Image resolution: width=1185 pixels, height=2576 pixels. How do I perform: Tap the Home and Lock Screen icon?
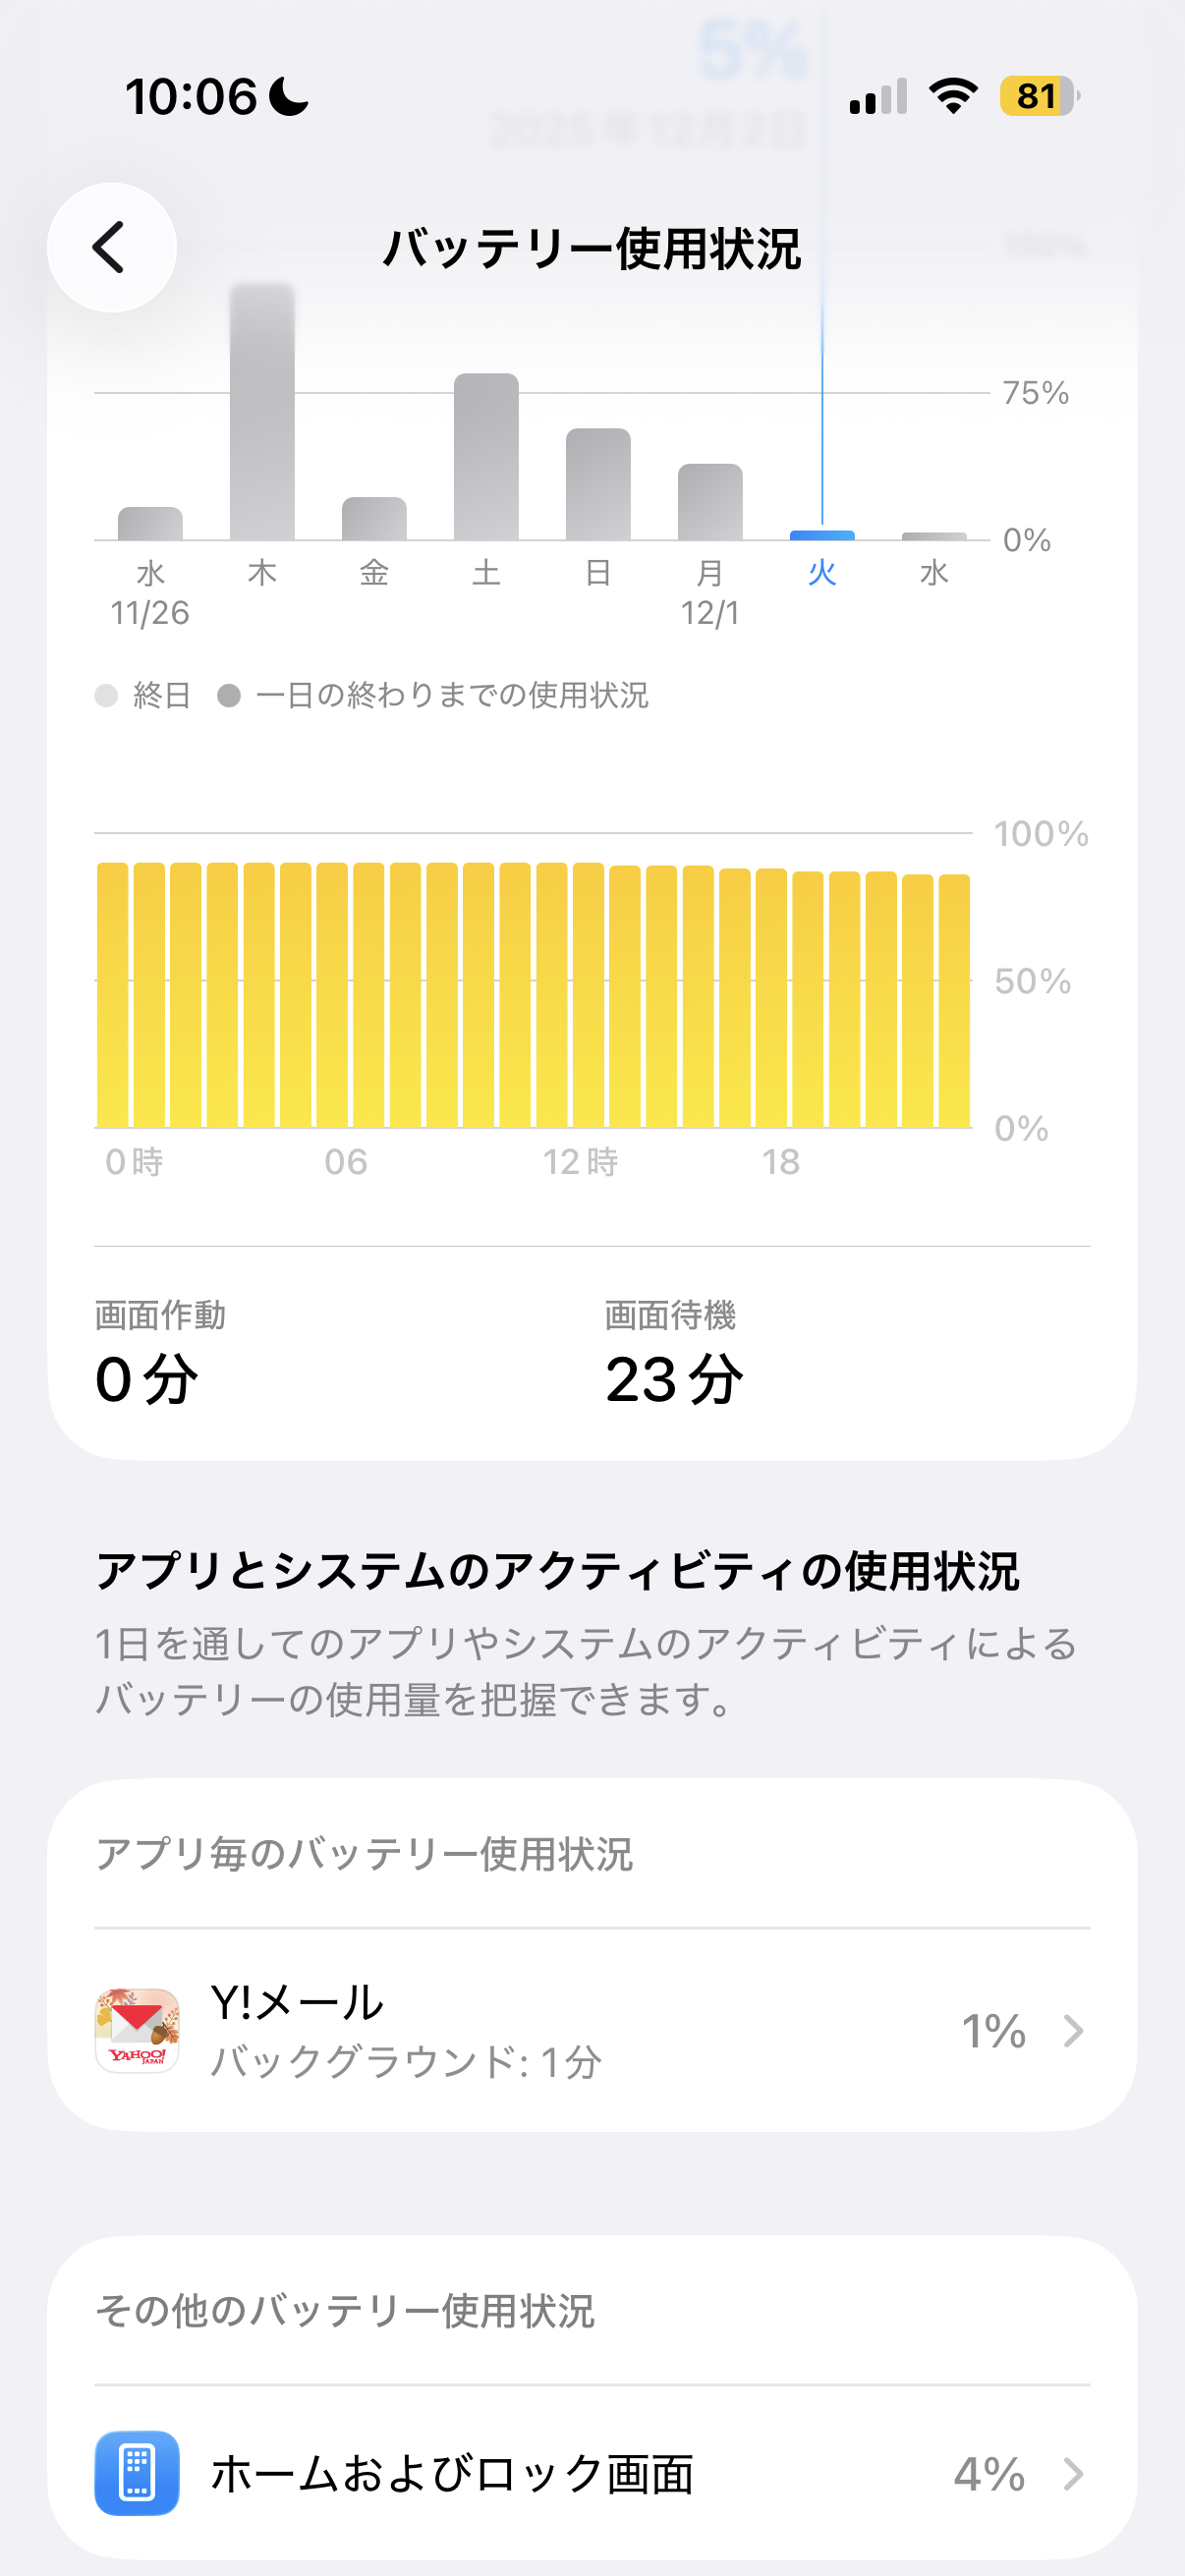(137, 2472)
